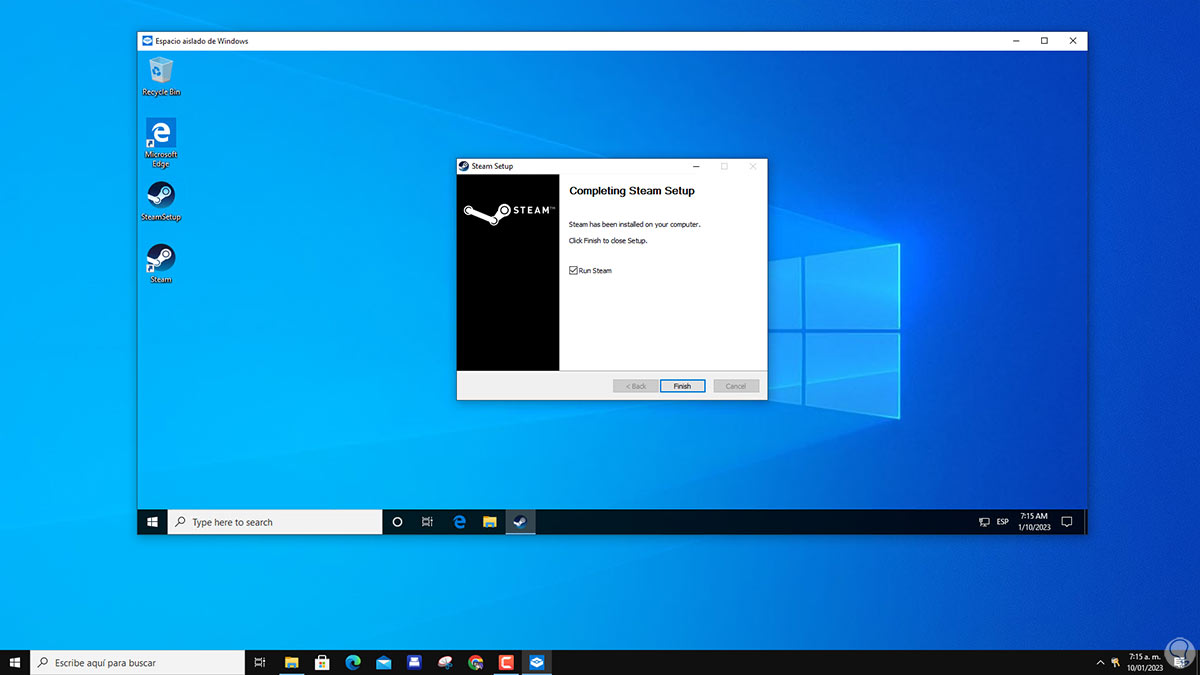Launch Edge from the sandbox taskbar

(460, 522)
